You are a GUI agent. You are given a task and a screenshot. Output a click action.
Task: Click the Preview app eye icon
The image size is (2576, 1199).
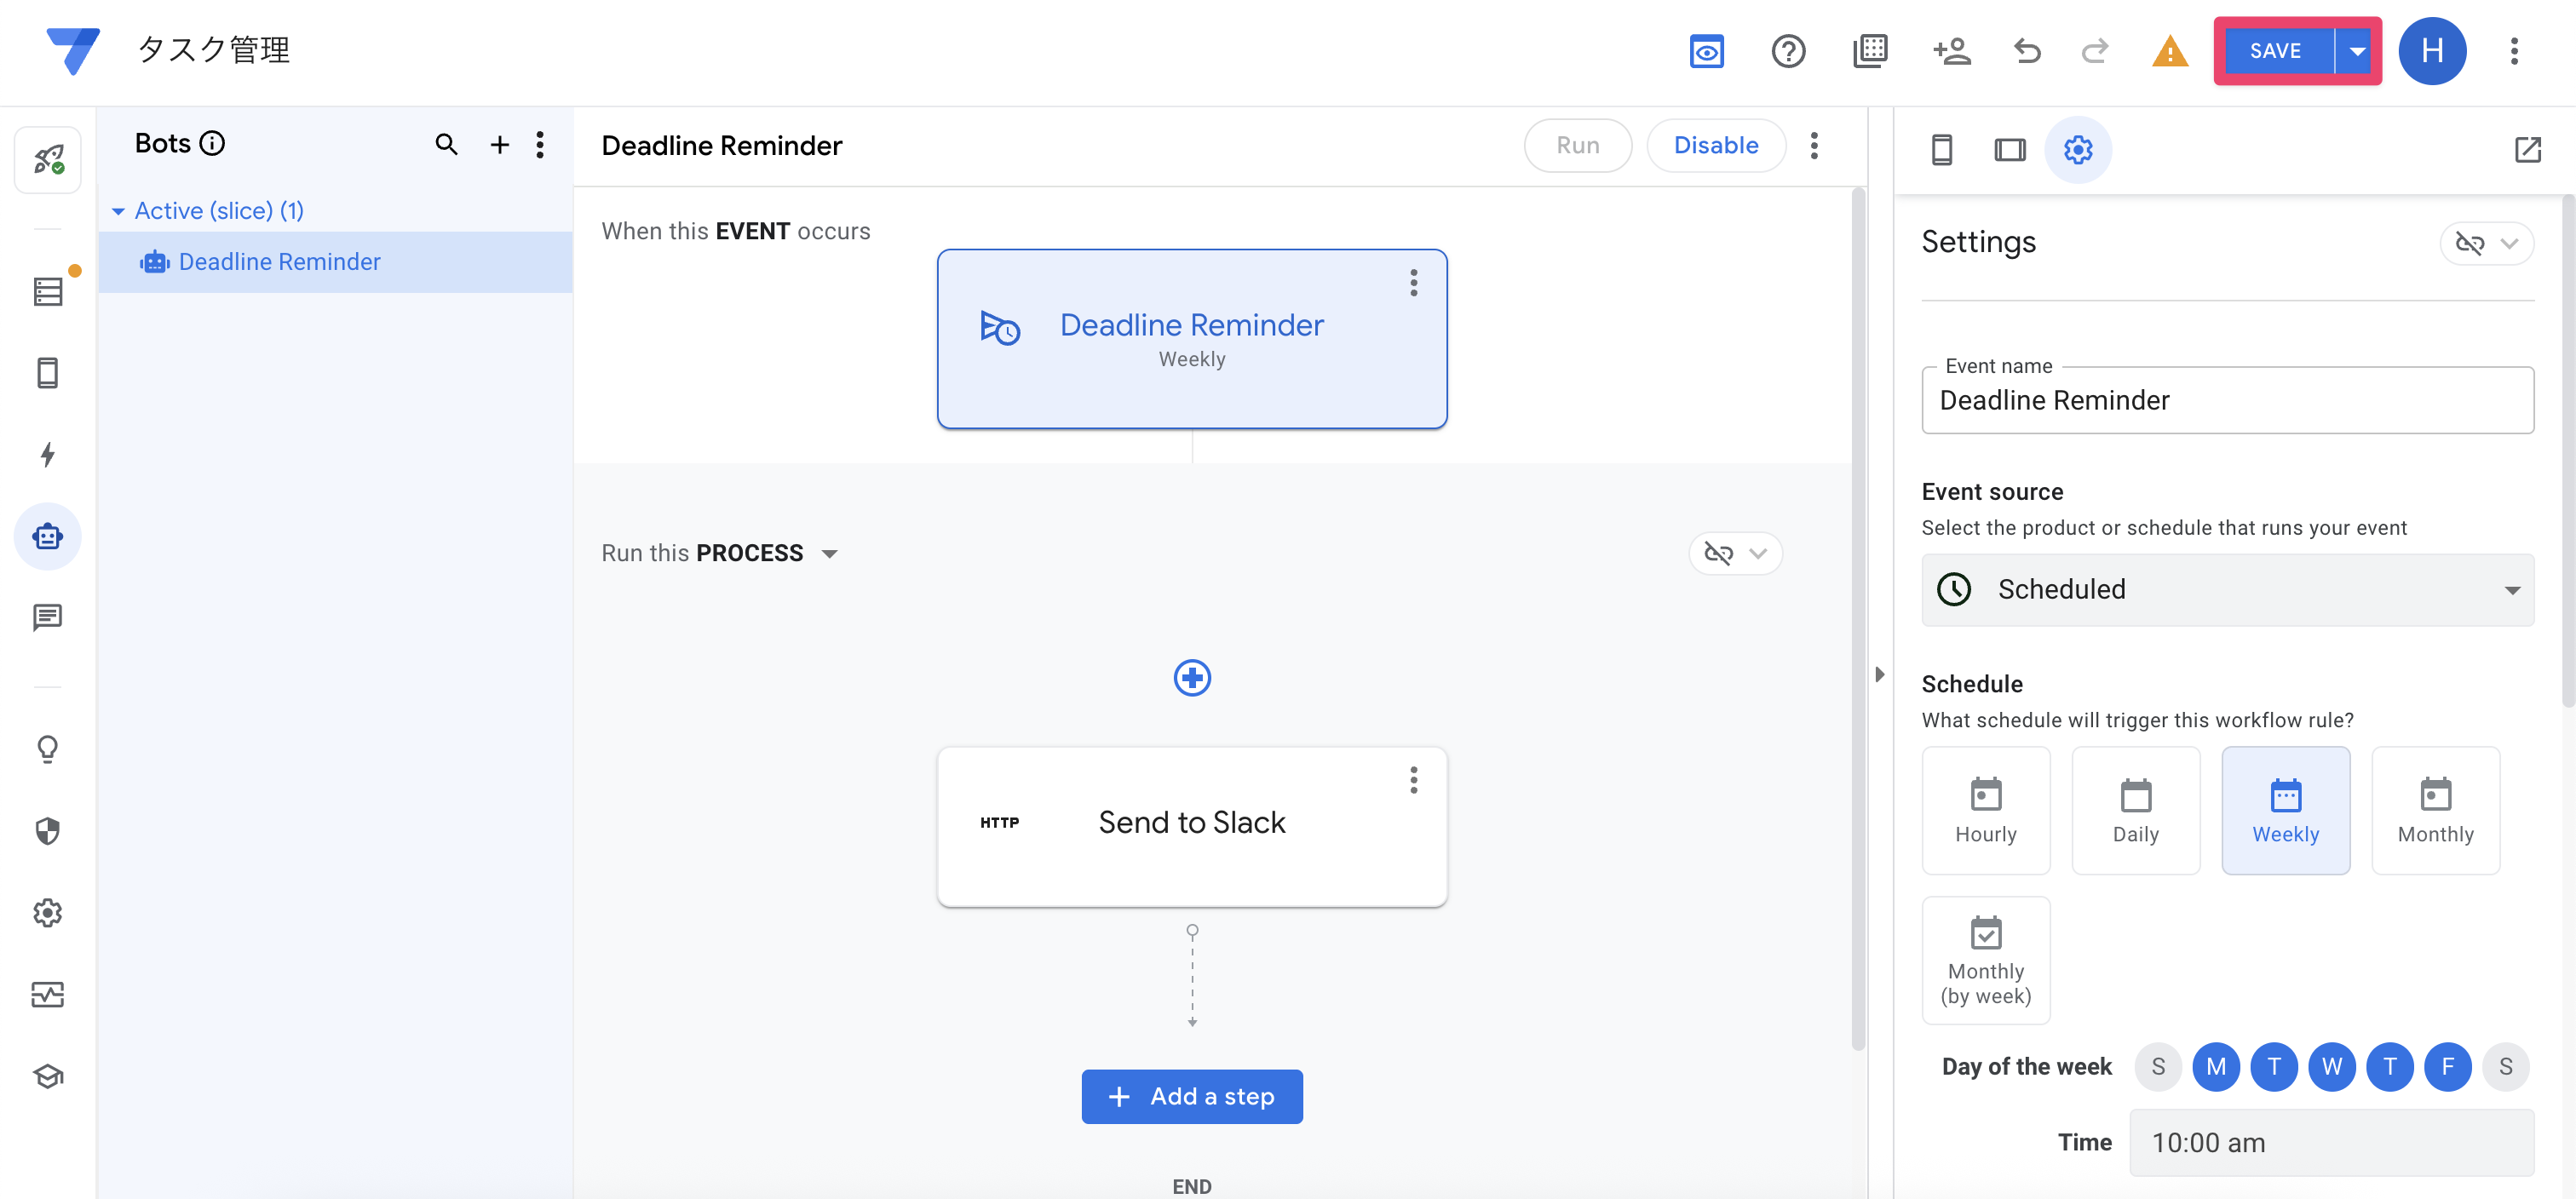click(1706, 51)
